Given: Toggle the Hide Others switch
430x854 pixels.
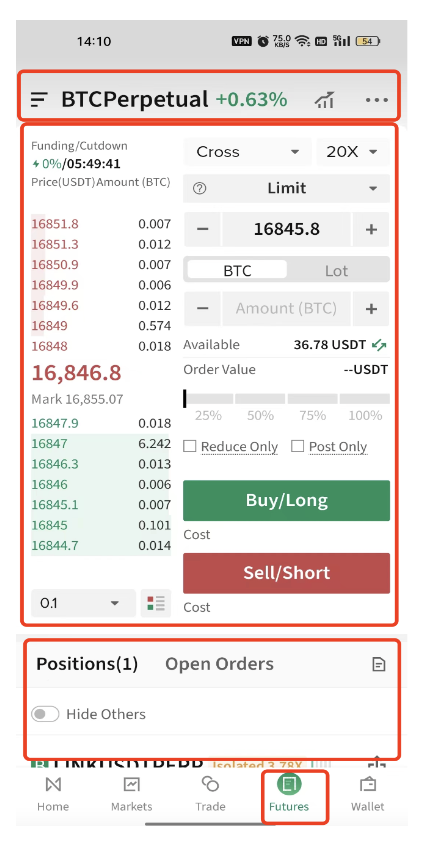Looking at the screenshot, I should [x=45, y=714].
